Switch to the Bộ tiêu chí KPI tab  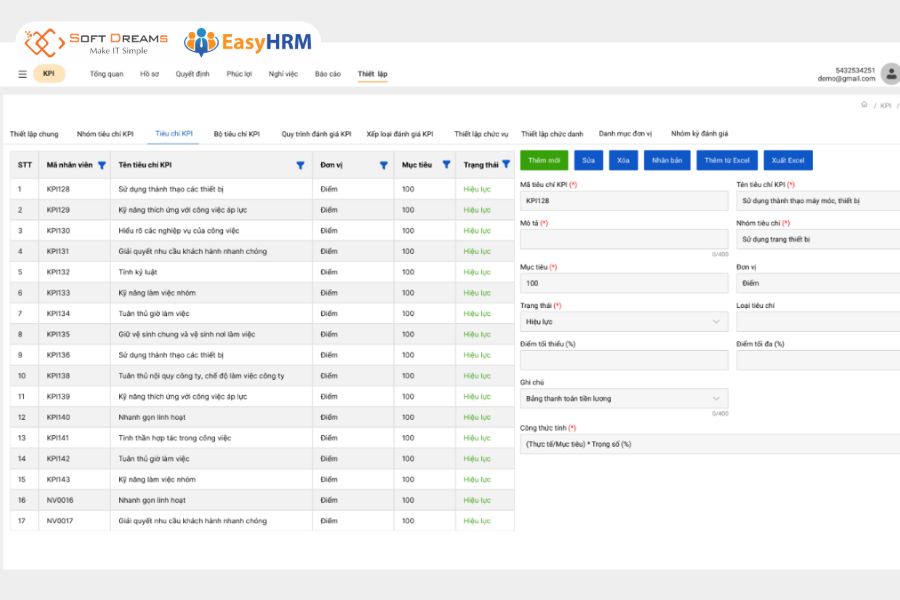point(236,134)
